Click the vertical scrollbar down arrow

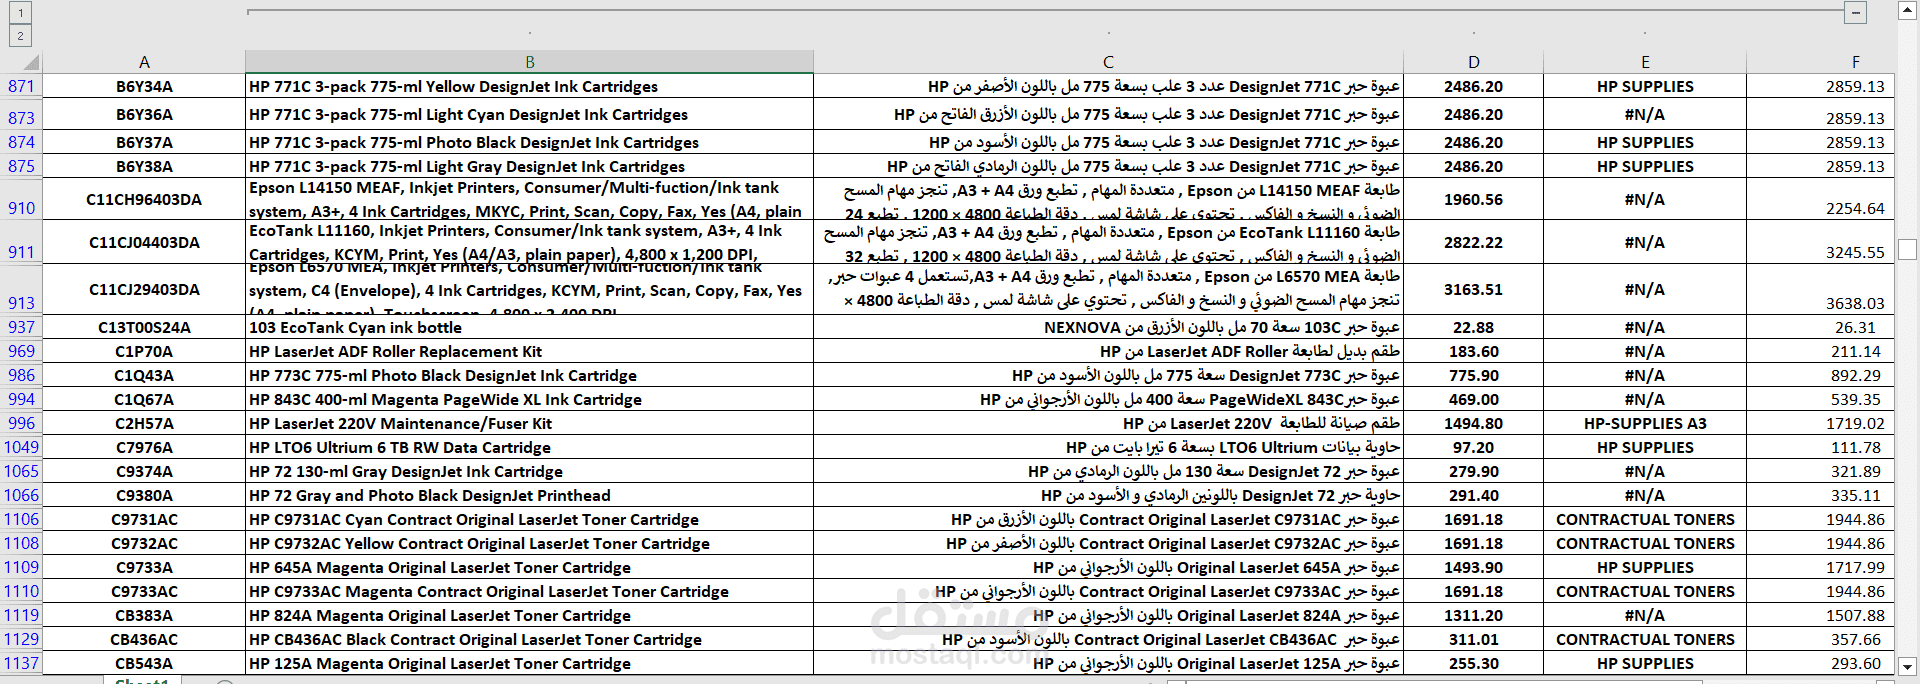[x=1907, y=666]
